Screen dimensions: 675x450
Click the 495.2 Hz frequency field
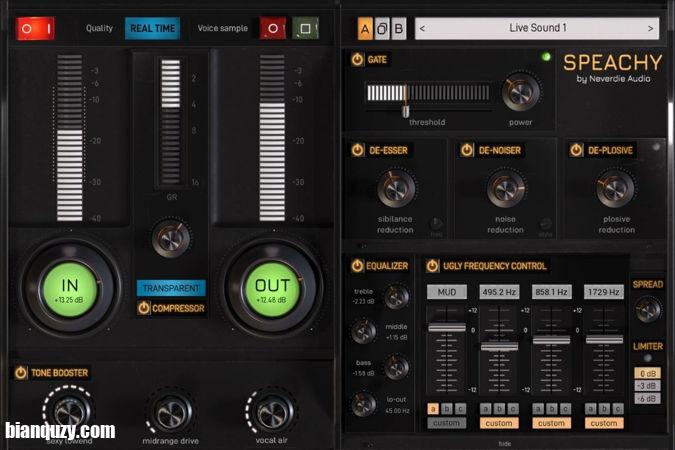(499, 292)
